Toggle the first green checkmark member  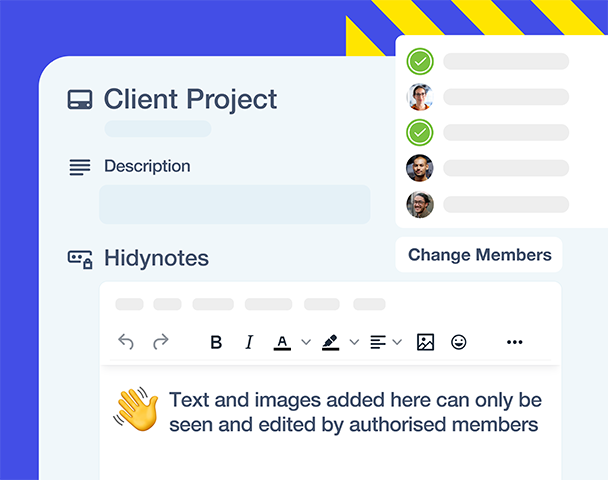coord(420,61)
